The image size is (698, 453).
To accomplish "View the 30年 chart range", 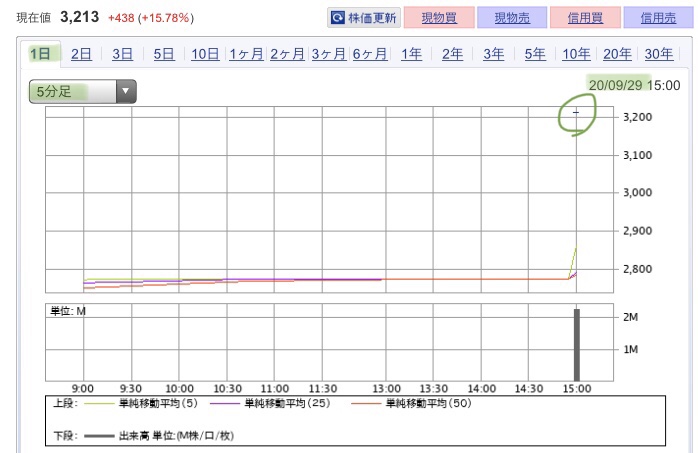I will click(x=659, y=54).
